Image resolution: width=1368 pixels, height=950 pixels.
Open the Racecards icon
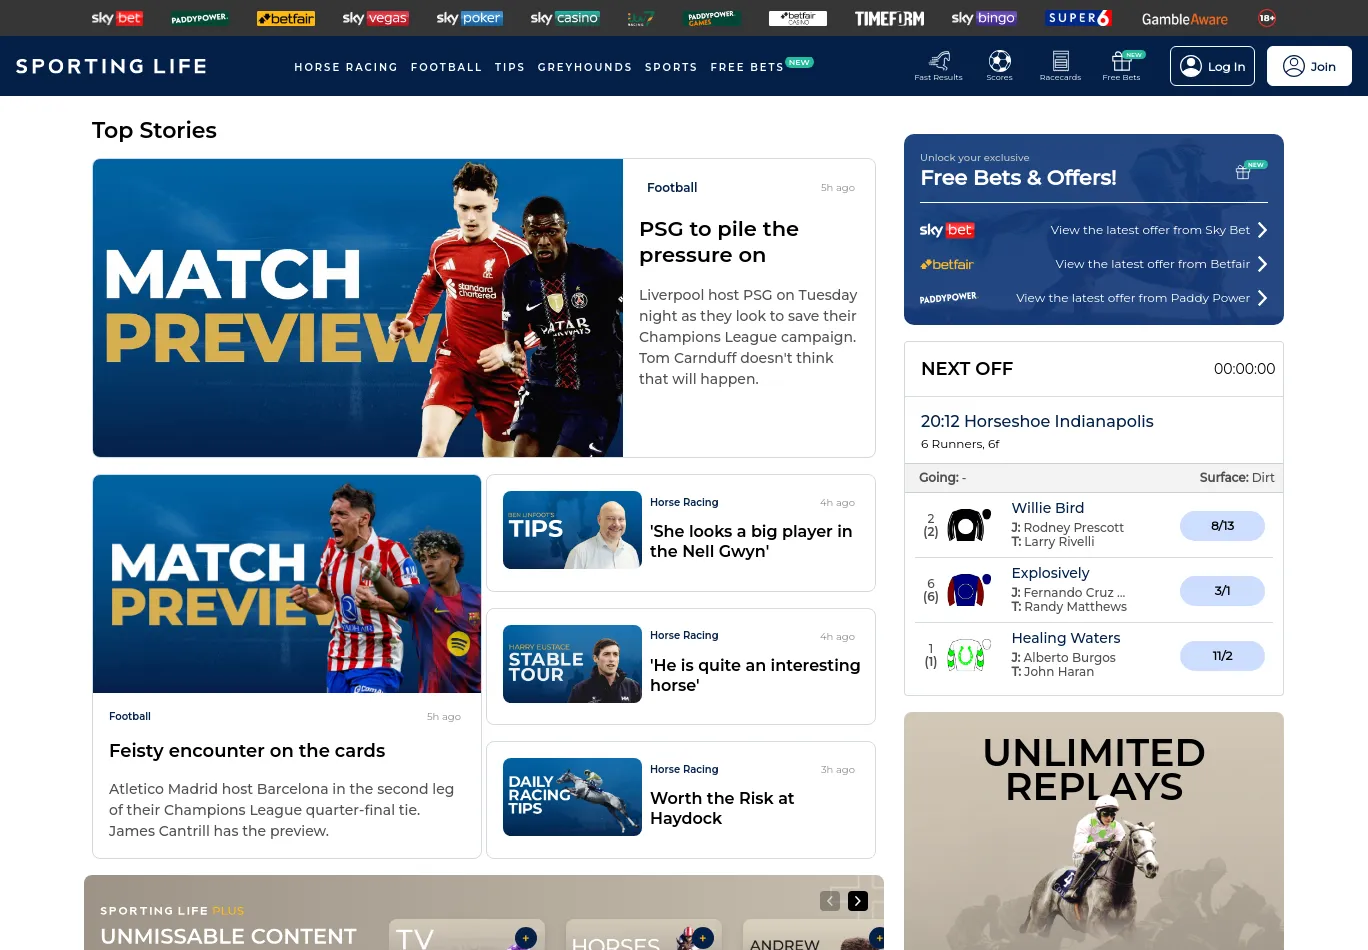[1060, 62]
